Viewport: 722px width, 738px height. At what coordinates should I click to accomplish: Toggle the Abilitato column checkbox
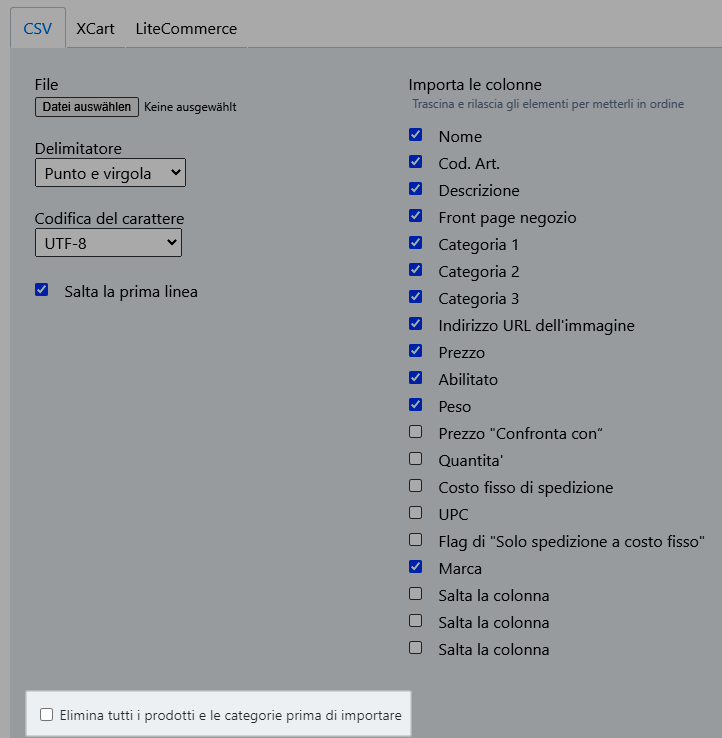[416, 378]
